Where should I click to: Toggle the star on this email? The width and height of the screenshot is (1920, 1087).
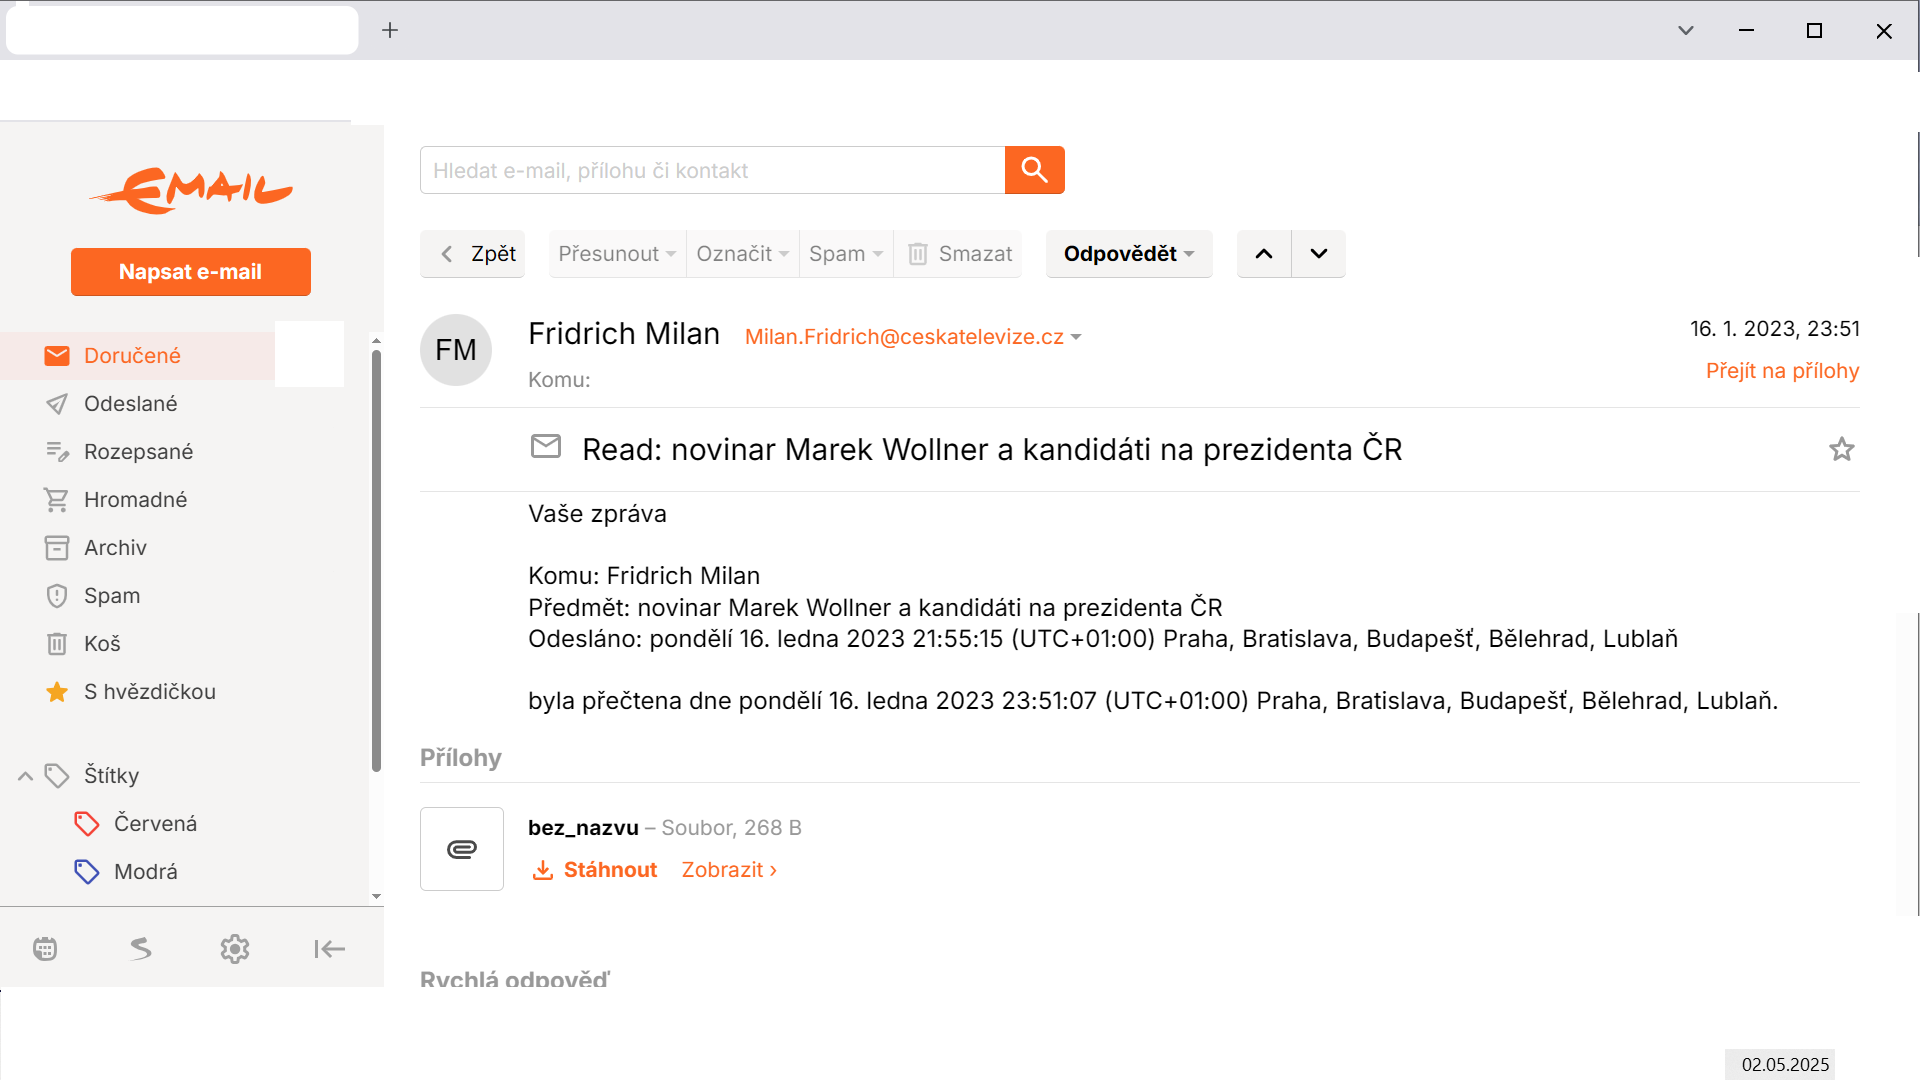click(x=1841, y=450)
